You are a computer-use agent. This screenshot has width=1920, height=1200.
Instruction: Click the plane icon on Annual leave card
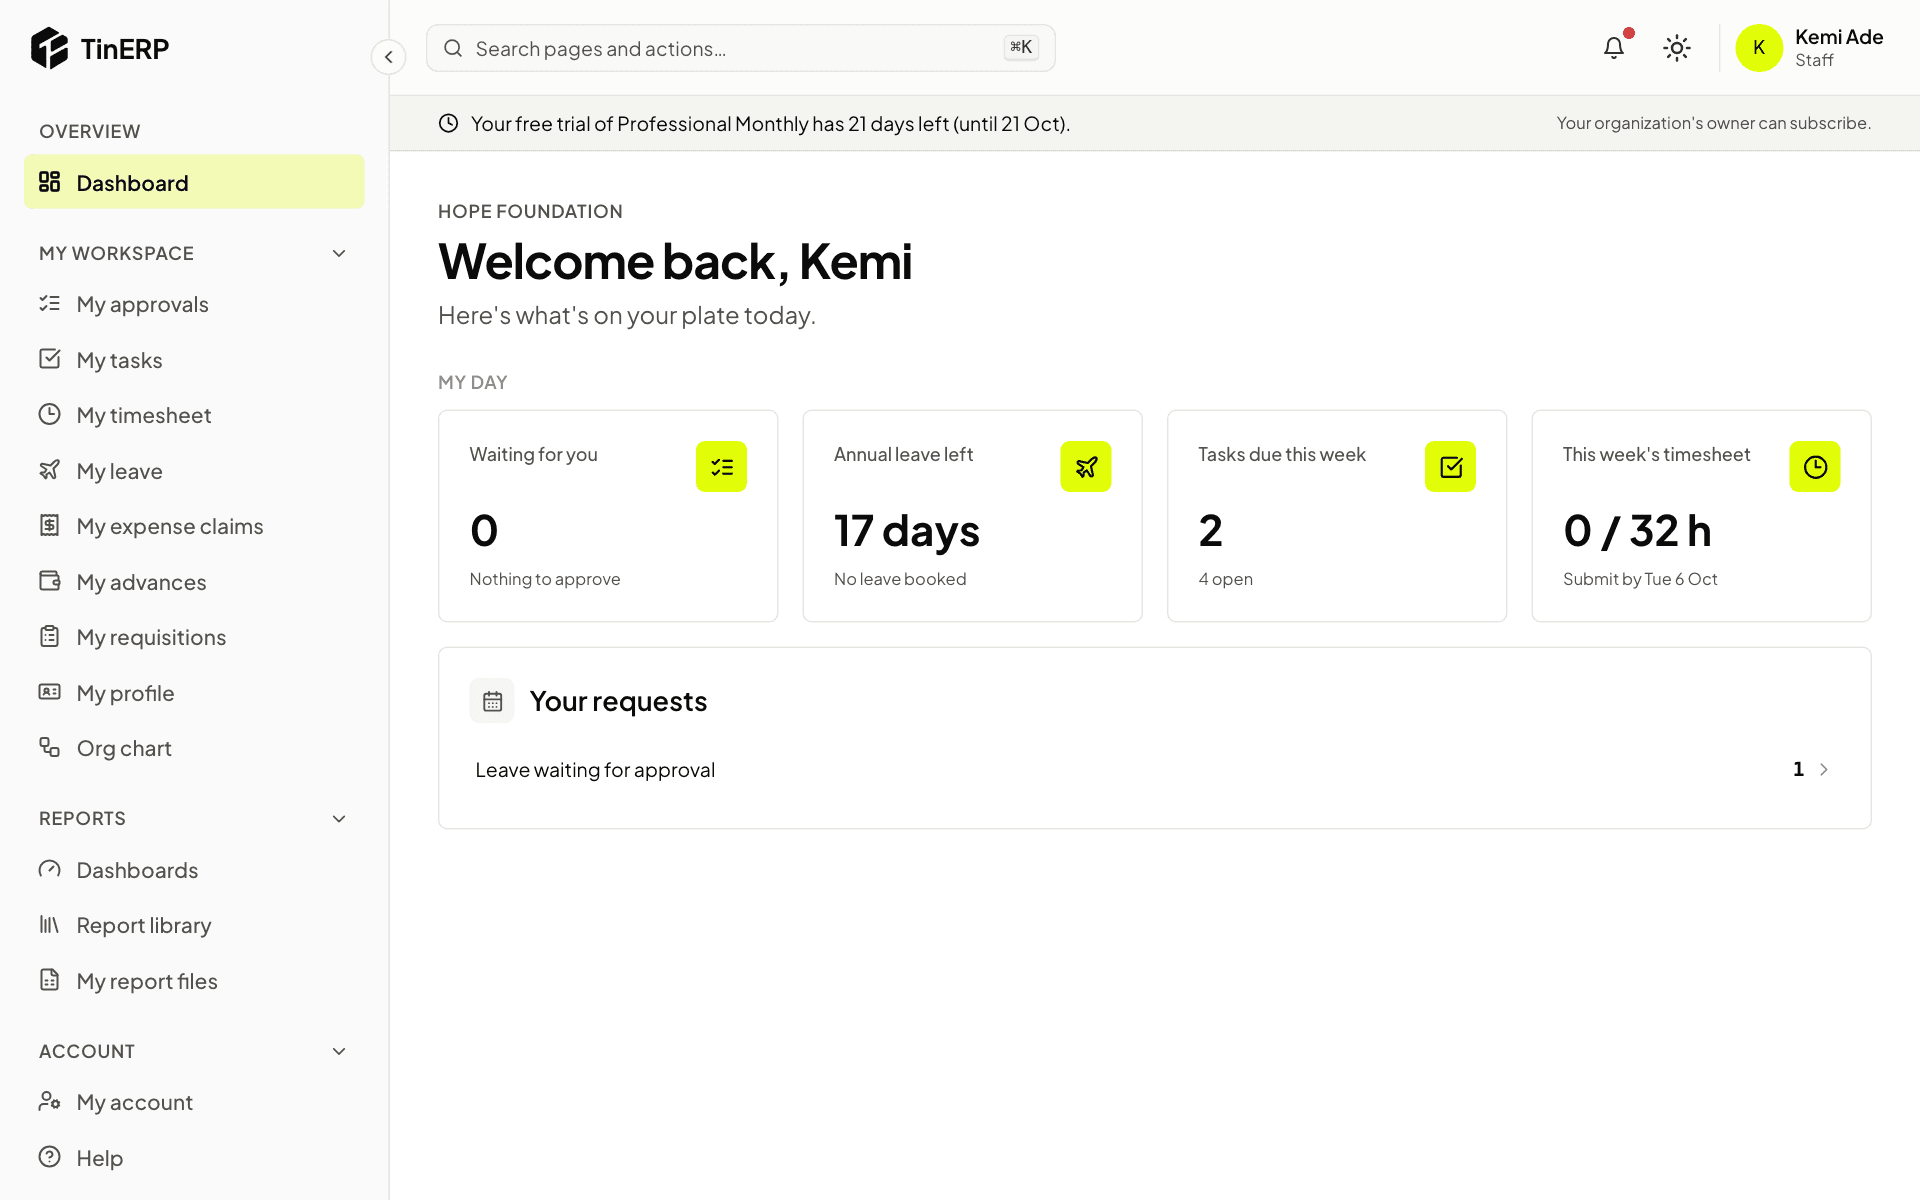(1086, 466)
